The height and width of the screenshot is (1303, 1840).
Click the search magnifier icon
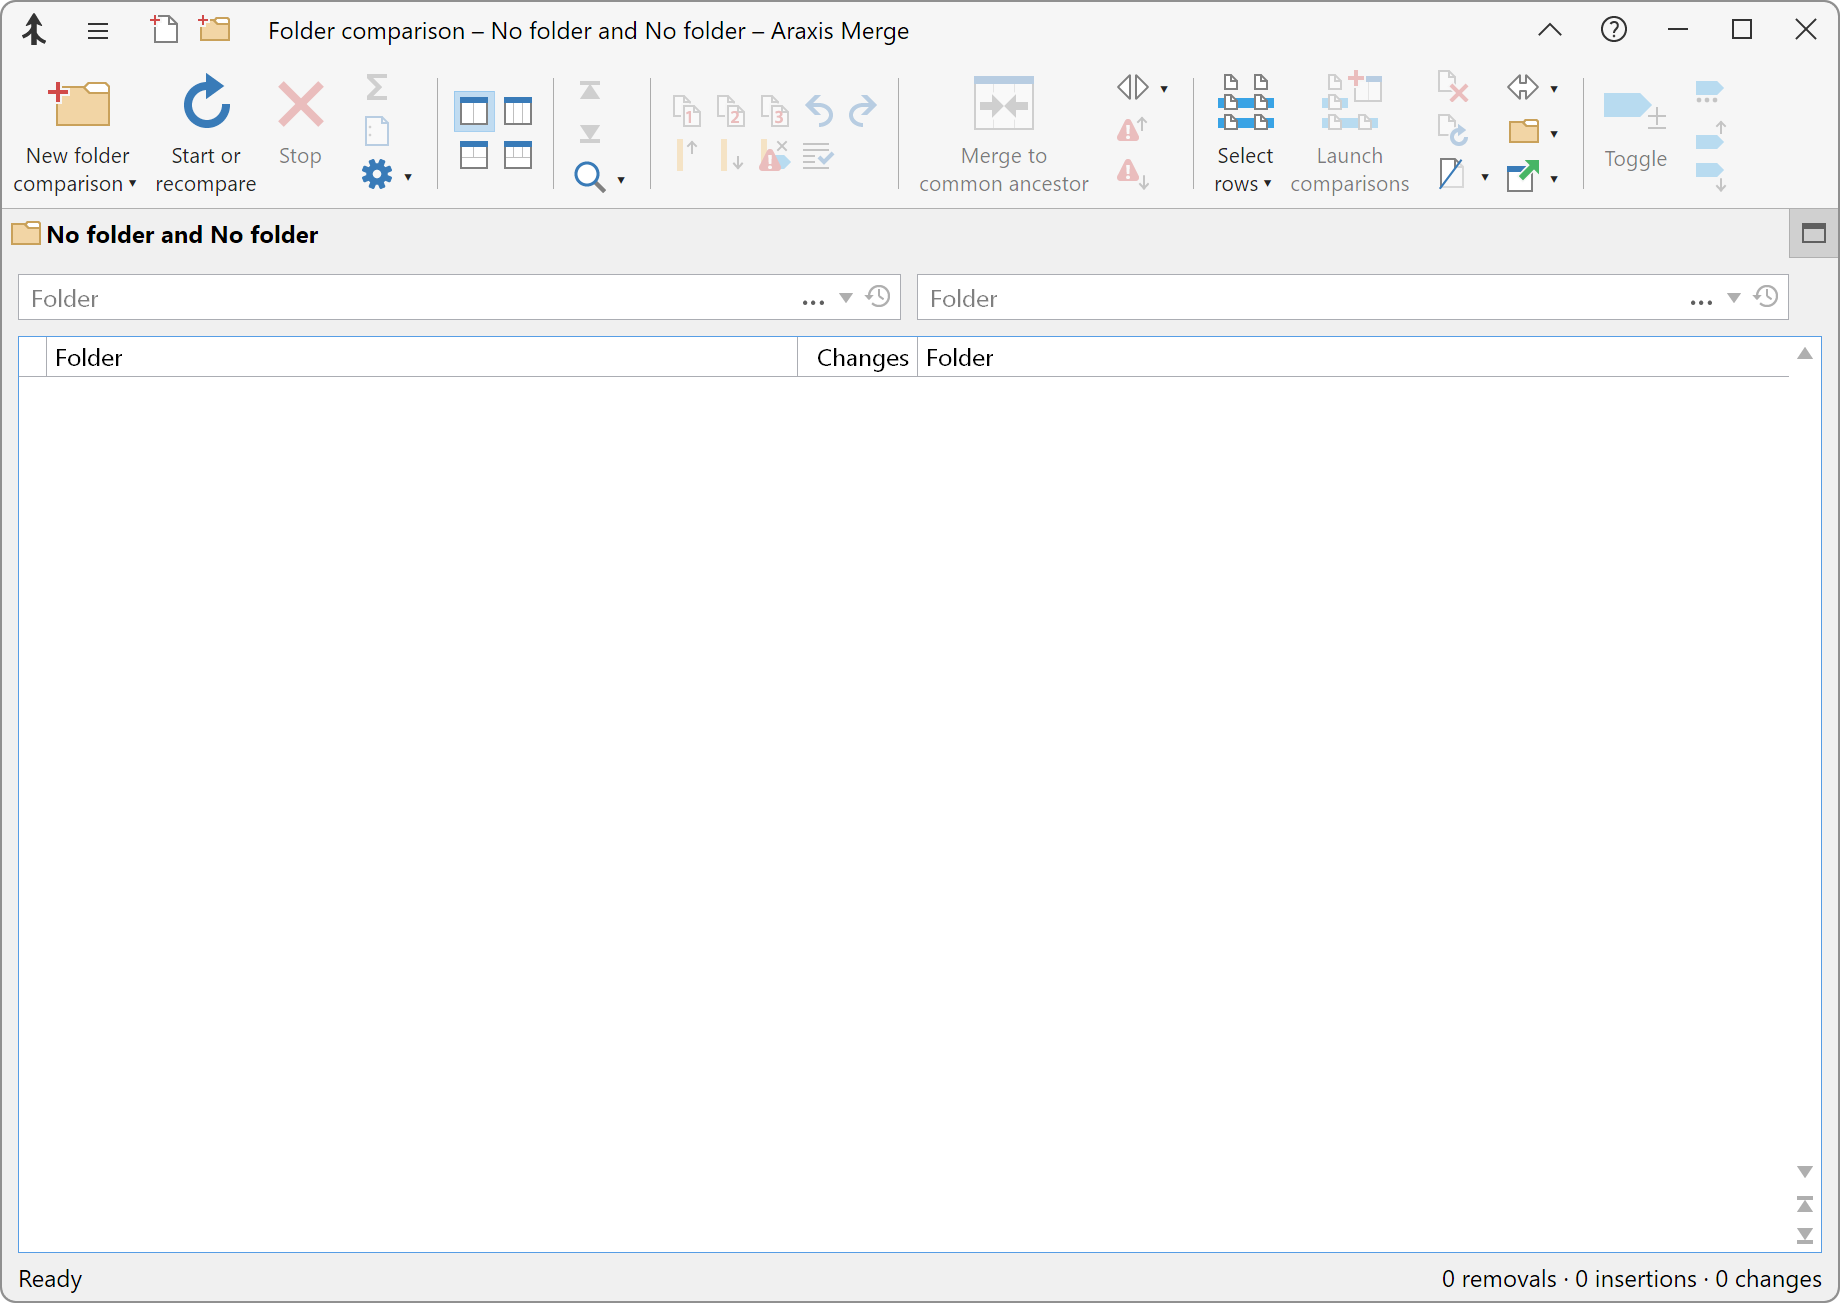(589, 176)
